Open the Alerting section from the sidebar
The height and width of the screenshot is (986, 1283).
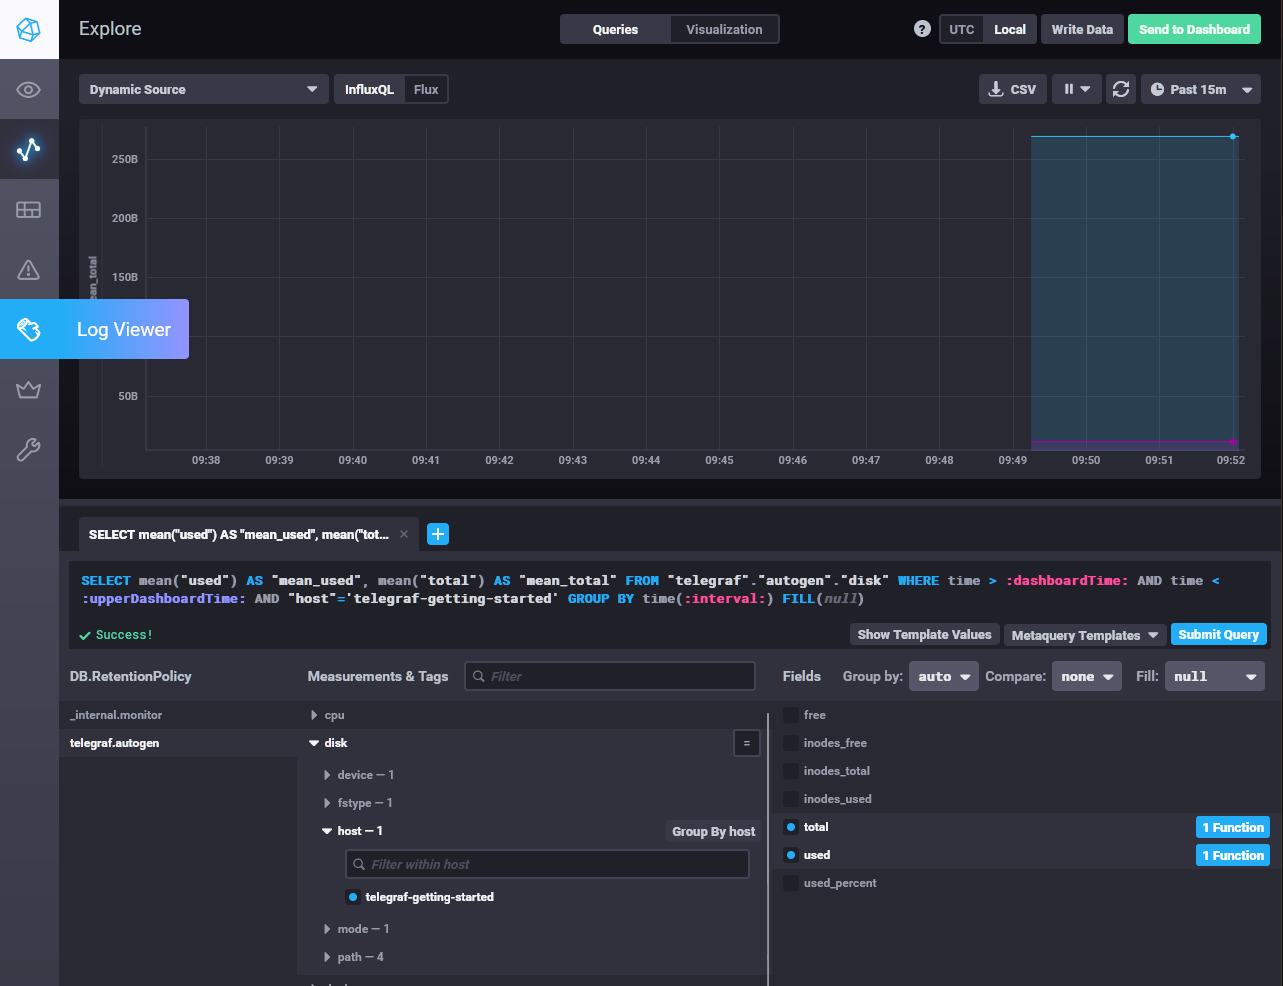pyautogui.click(x=29, y=270)
